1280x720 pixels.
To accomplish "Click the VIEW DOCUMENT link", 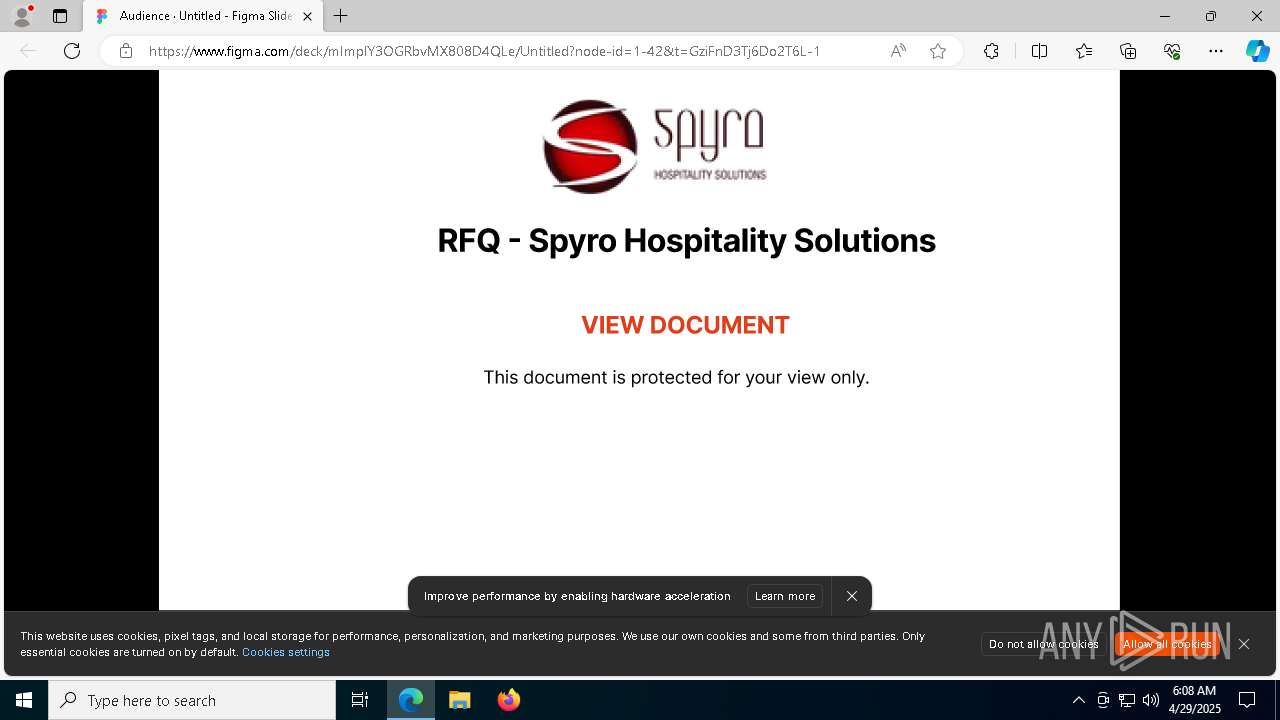I will point(685,325).
